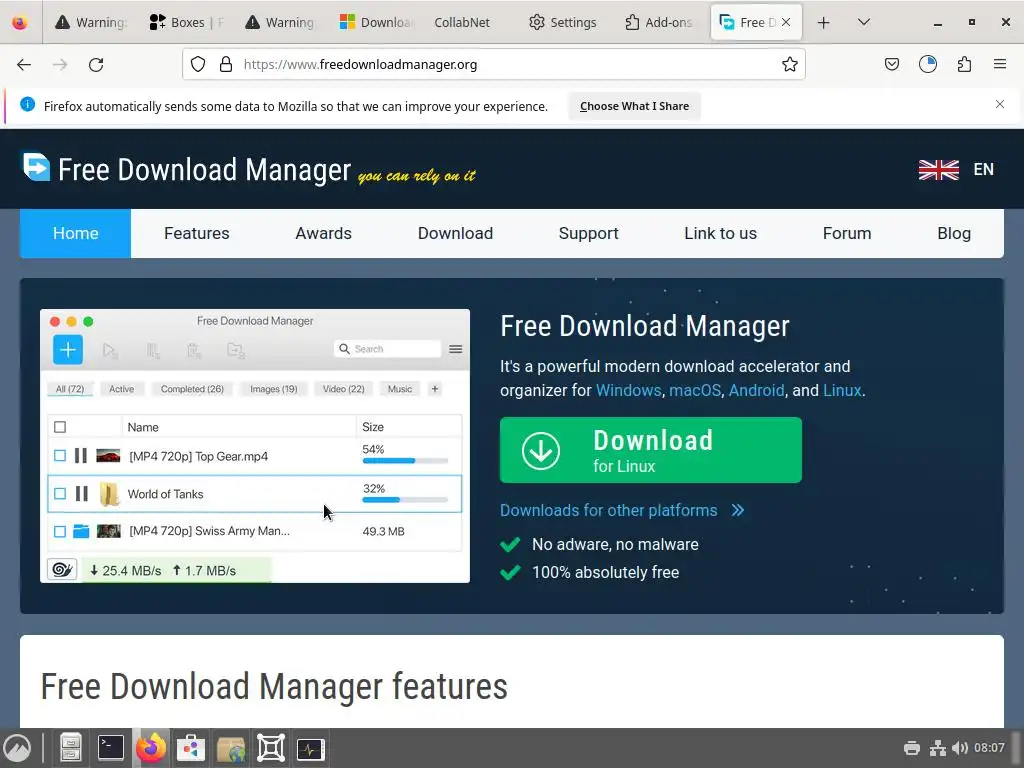Select the All (72) filter tab

pos(70,389)
